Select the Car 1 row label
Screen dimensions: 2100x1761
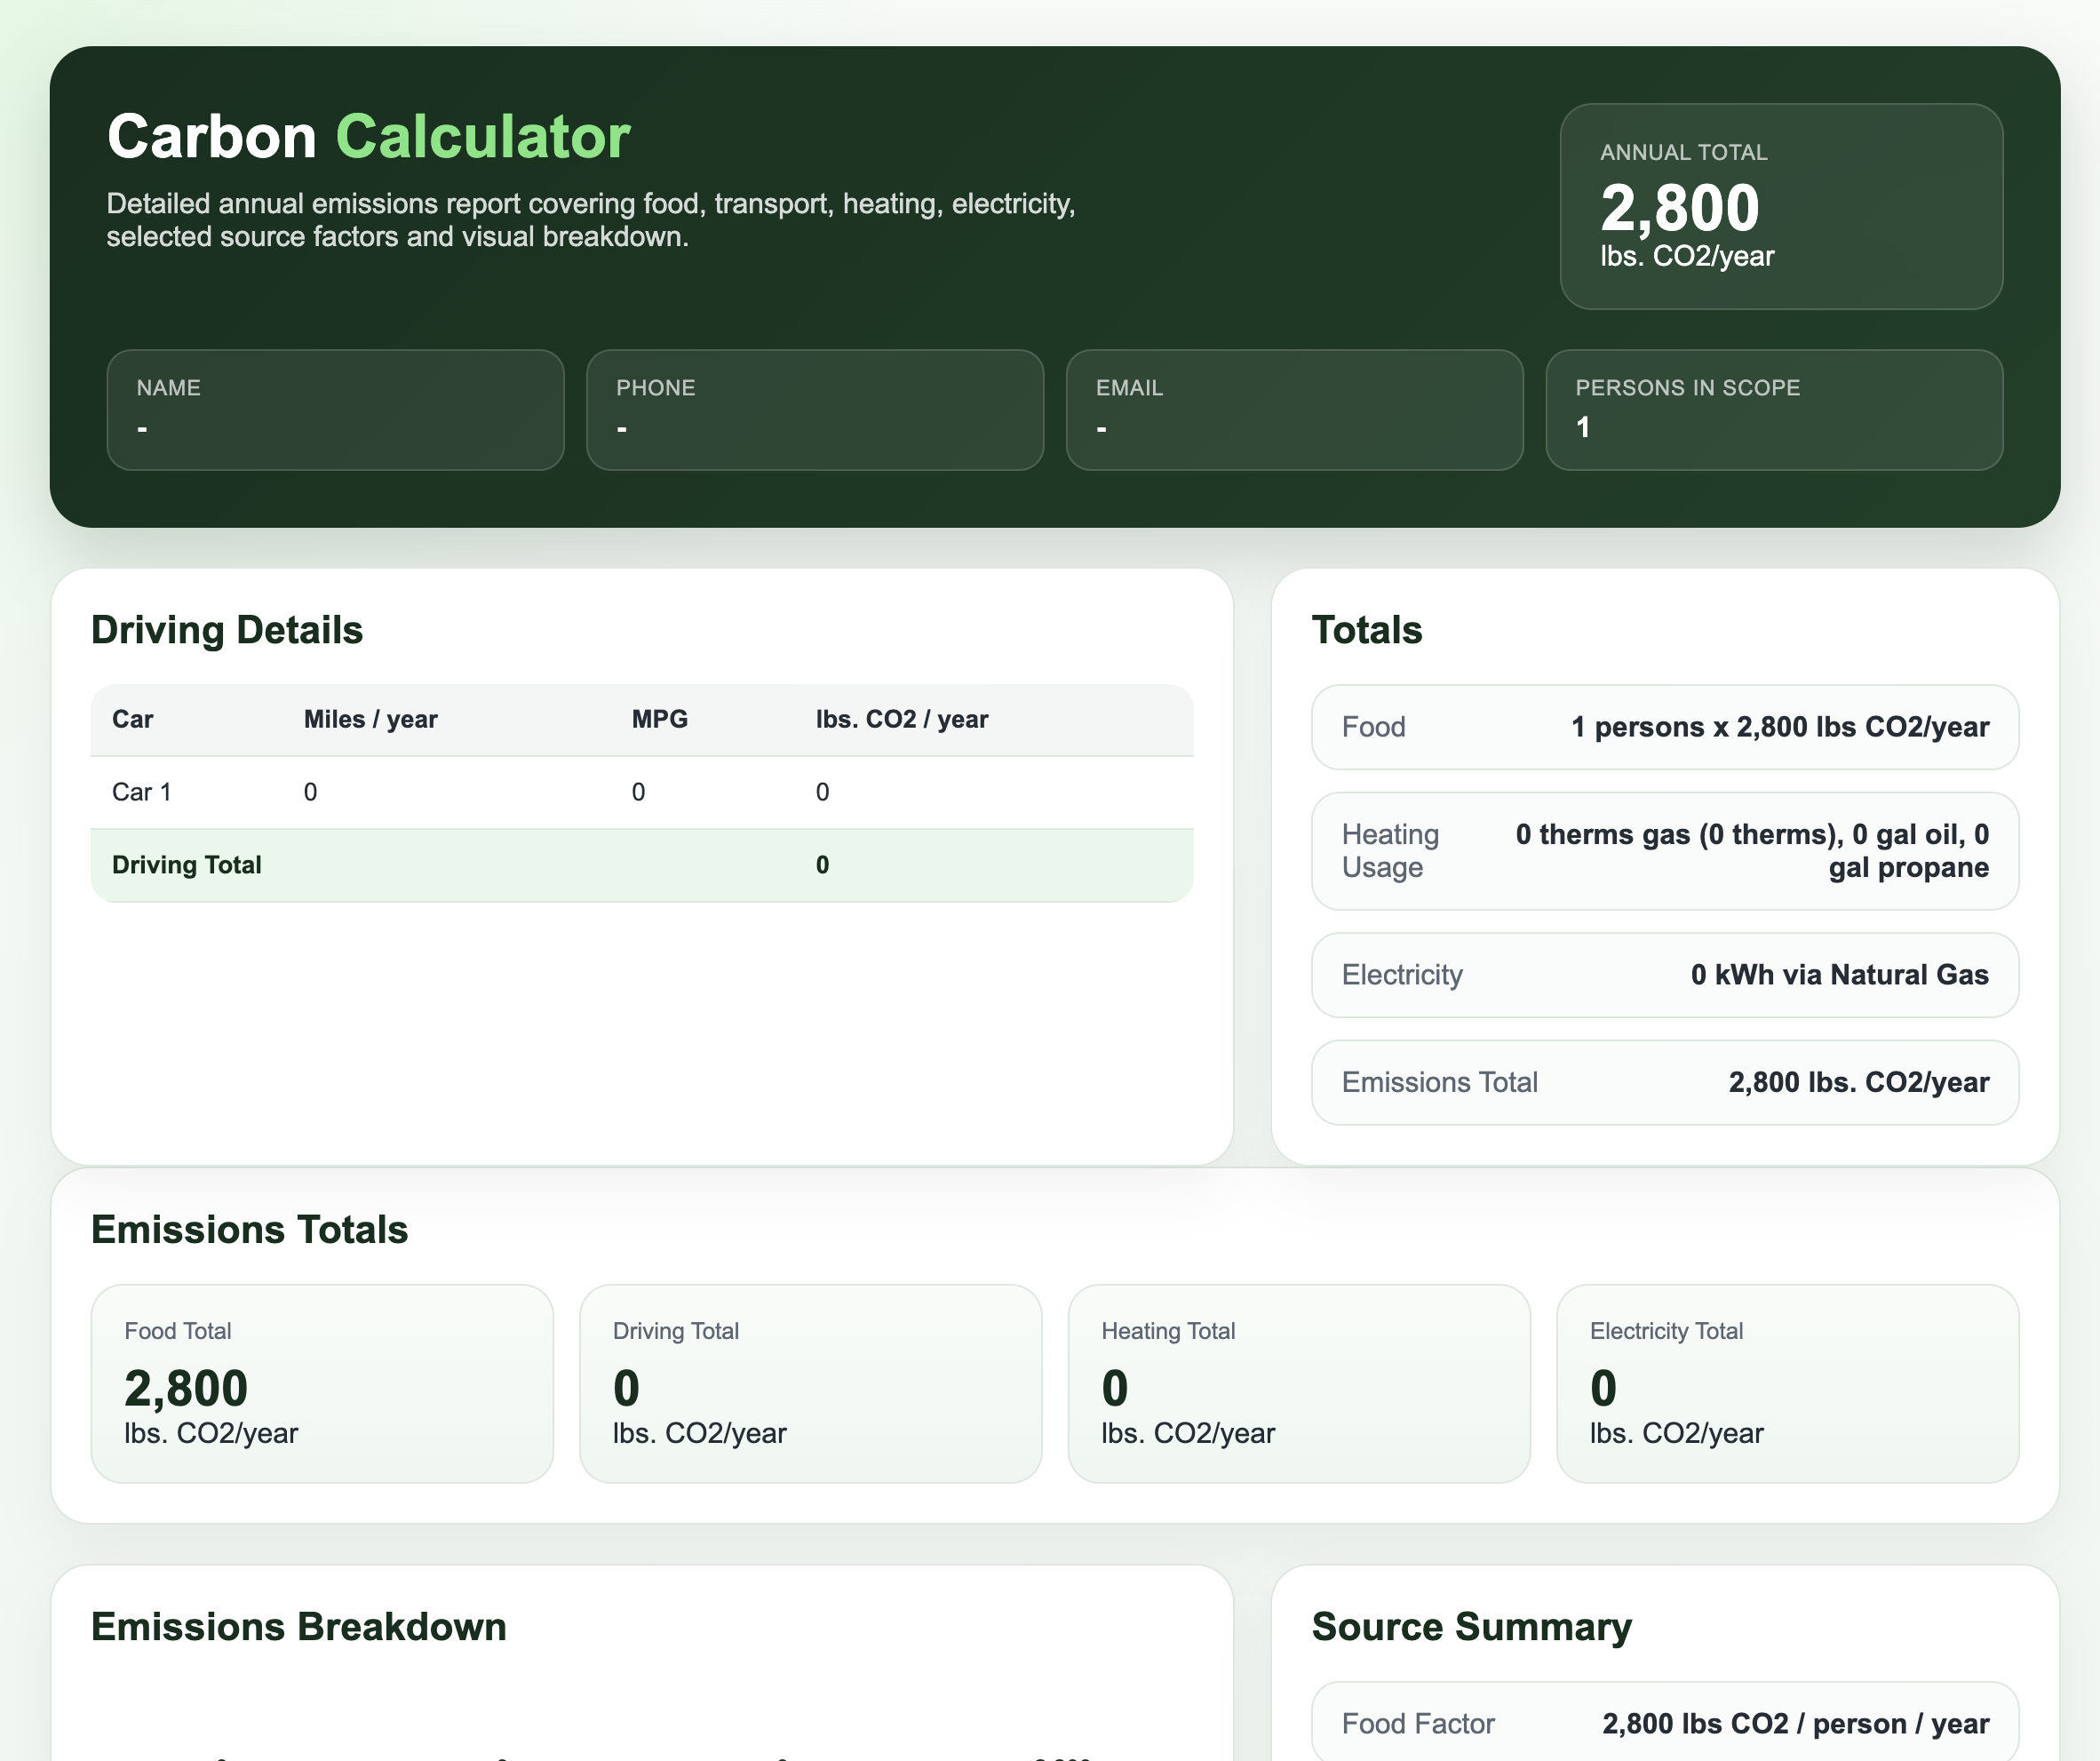tap(141, 792)
